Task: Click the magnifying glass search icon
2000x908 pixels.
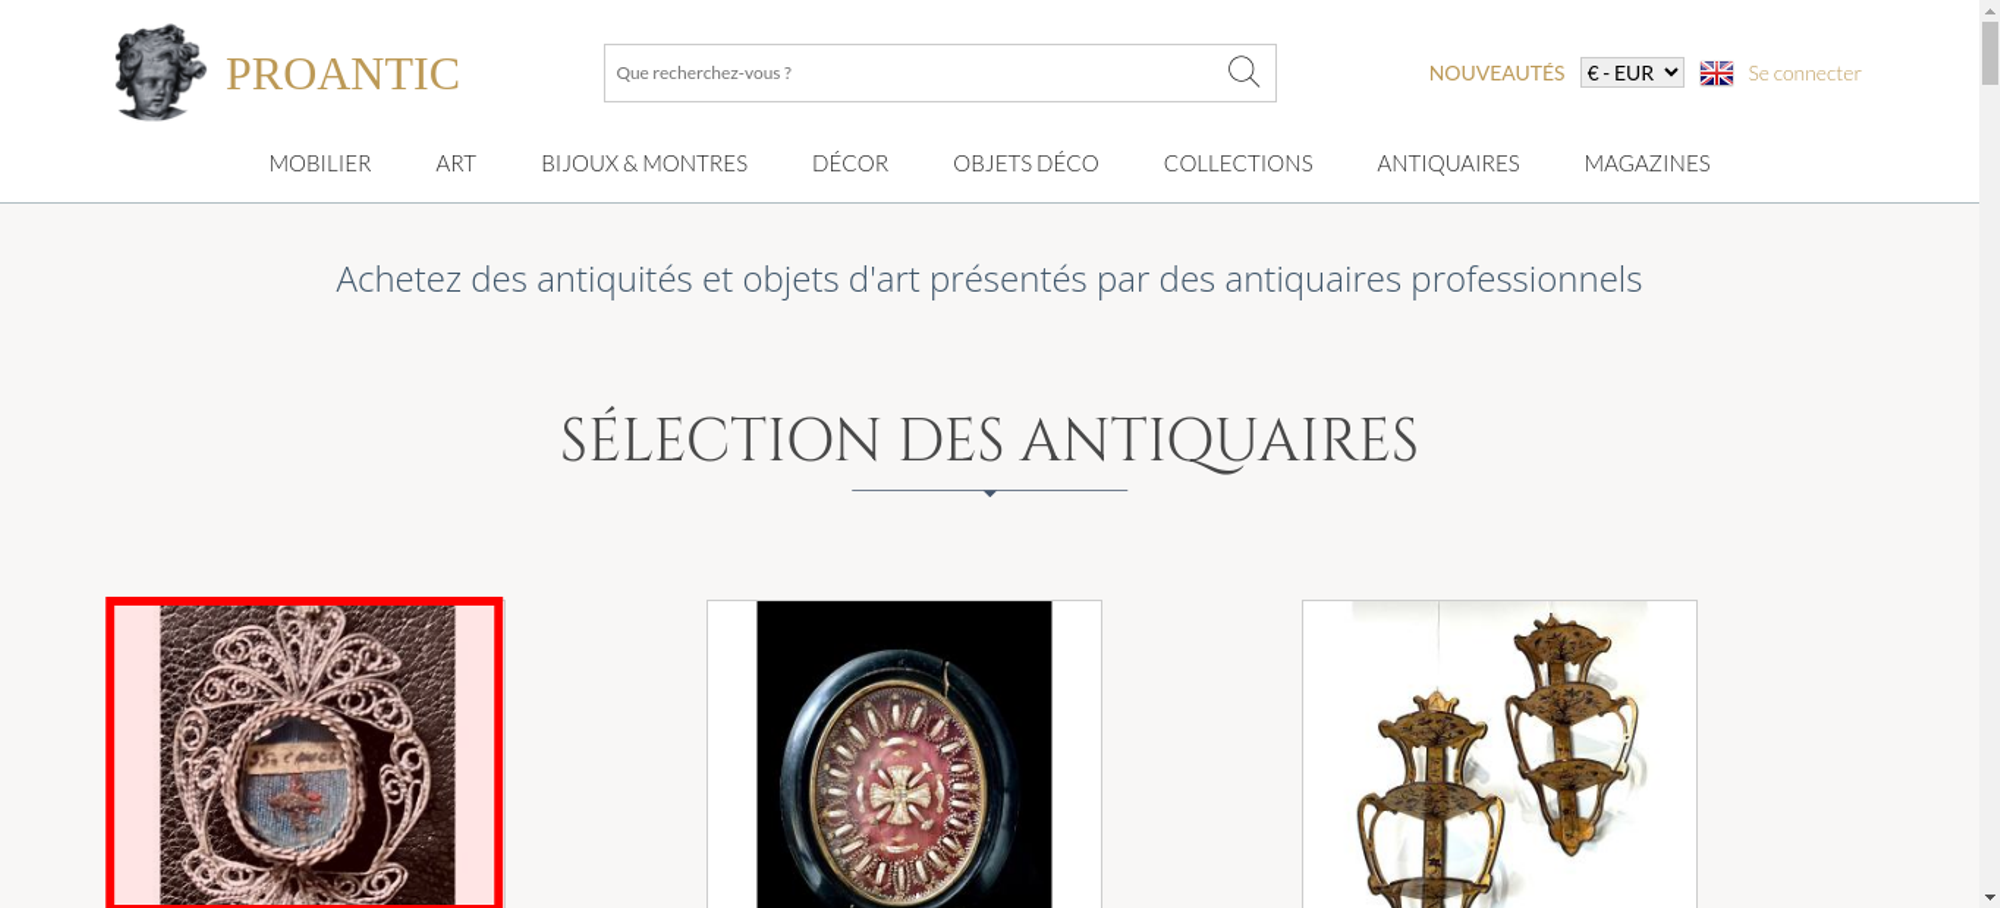Action: coord(1243,72)
